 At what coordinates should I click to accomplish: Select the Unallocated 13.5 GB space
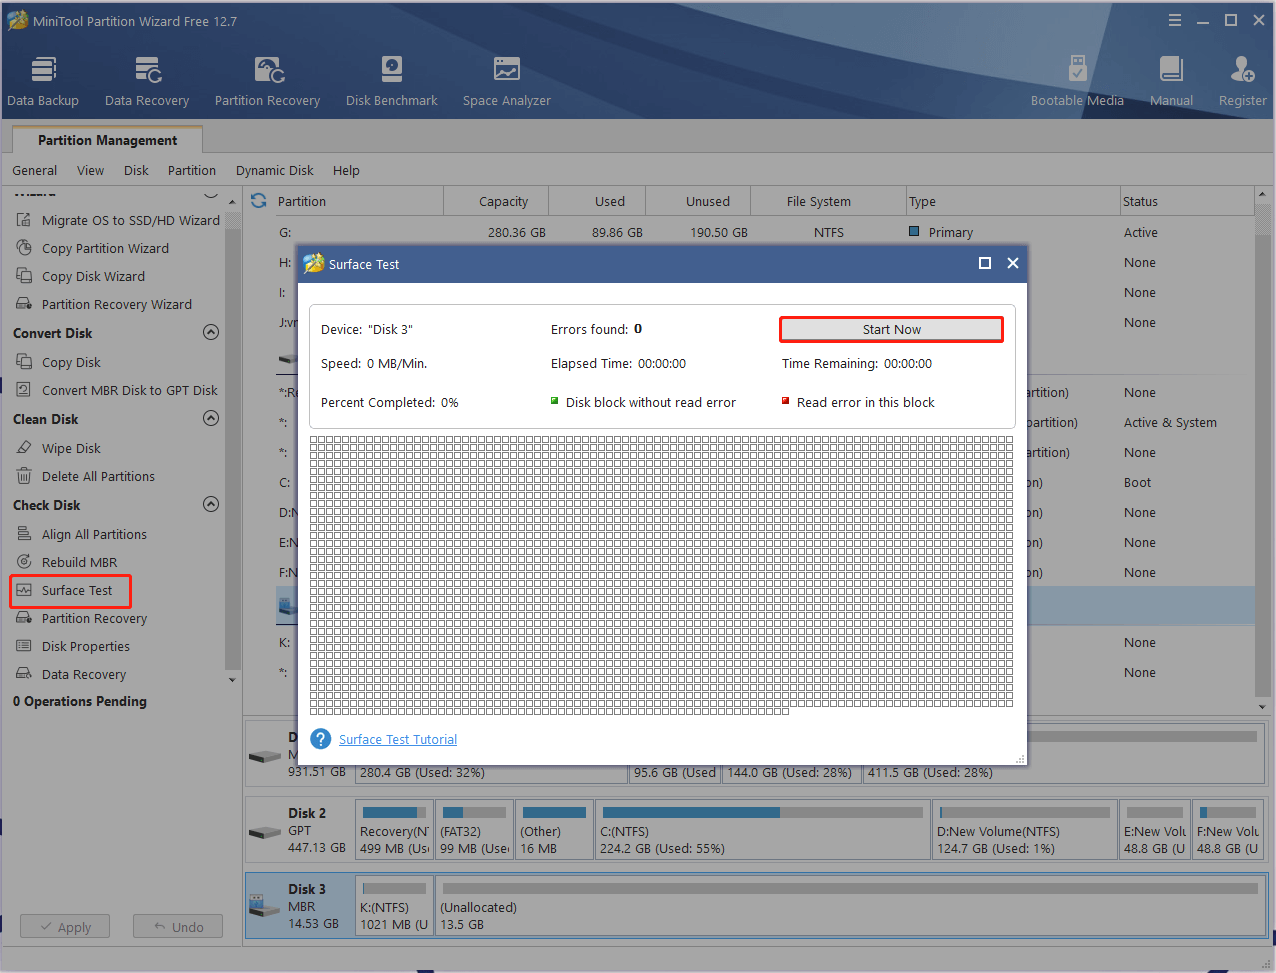(x=850, y=905)
